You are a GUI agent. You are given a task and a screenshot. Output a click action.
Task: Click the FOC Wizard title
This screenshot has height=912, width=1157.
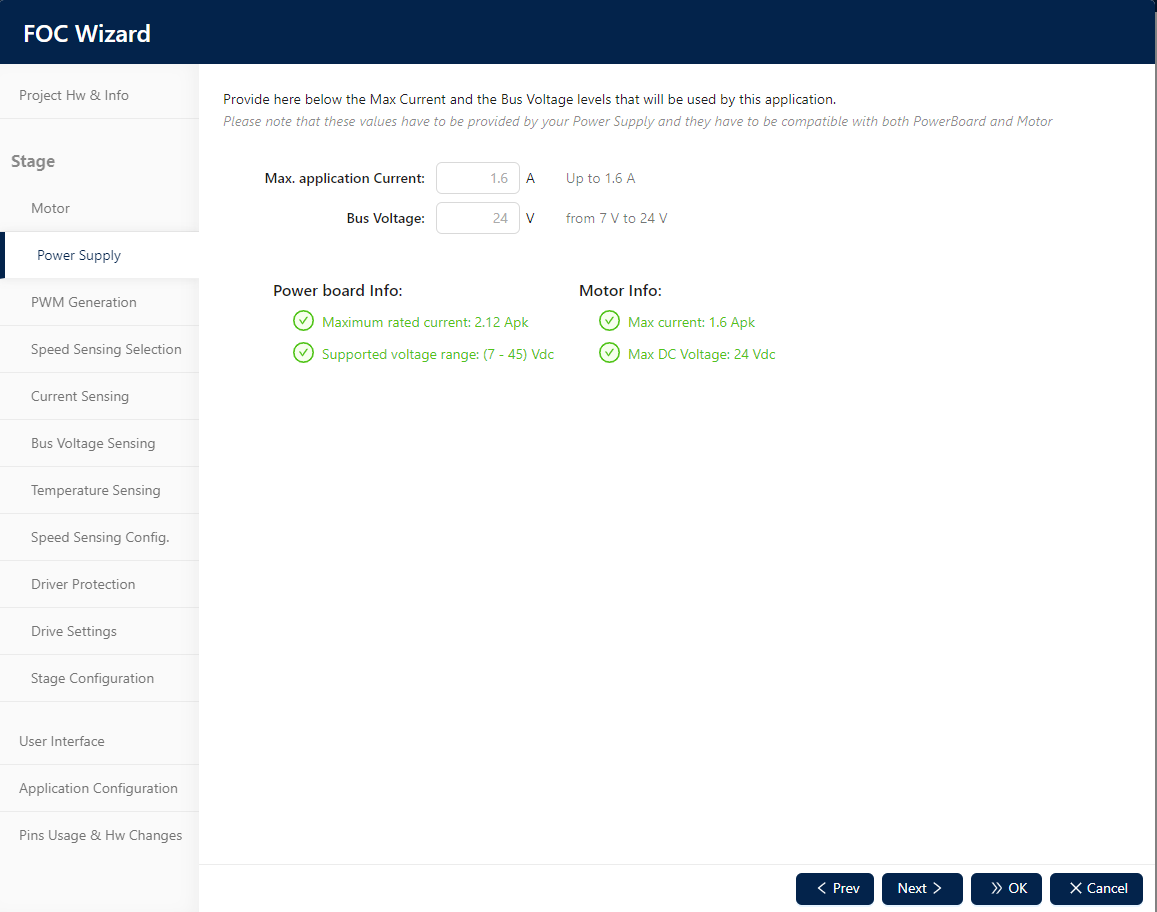(87, 34)
